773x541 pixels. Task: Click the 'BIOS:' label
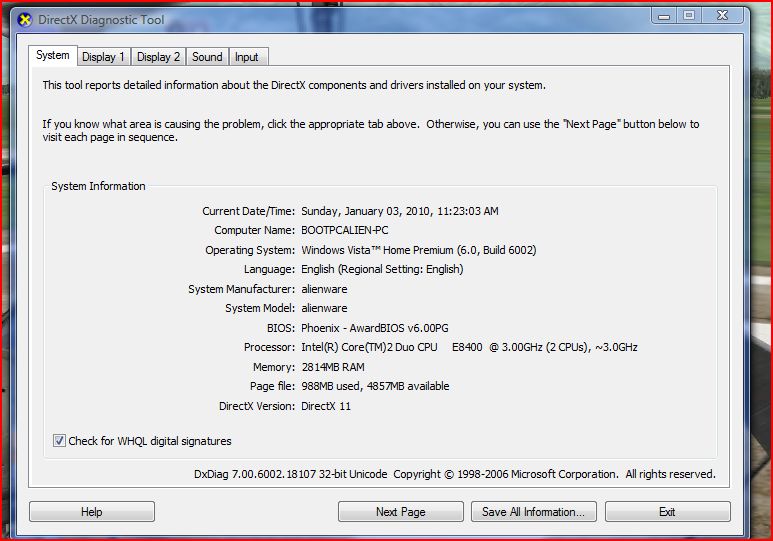pyautogui.click(x=281, y=328)
